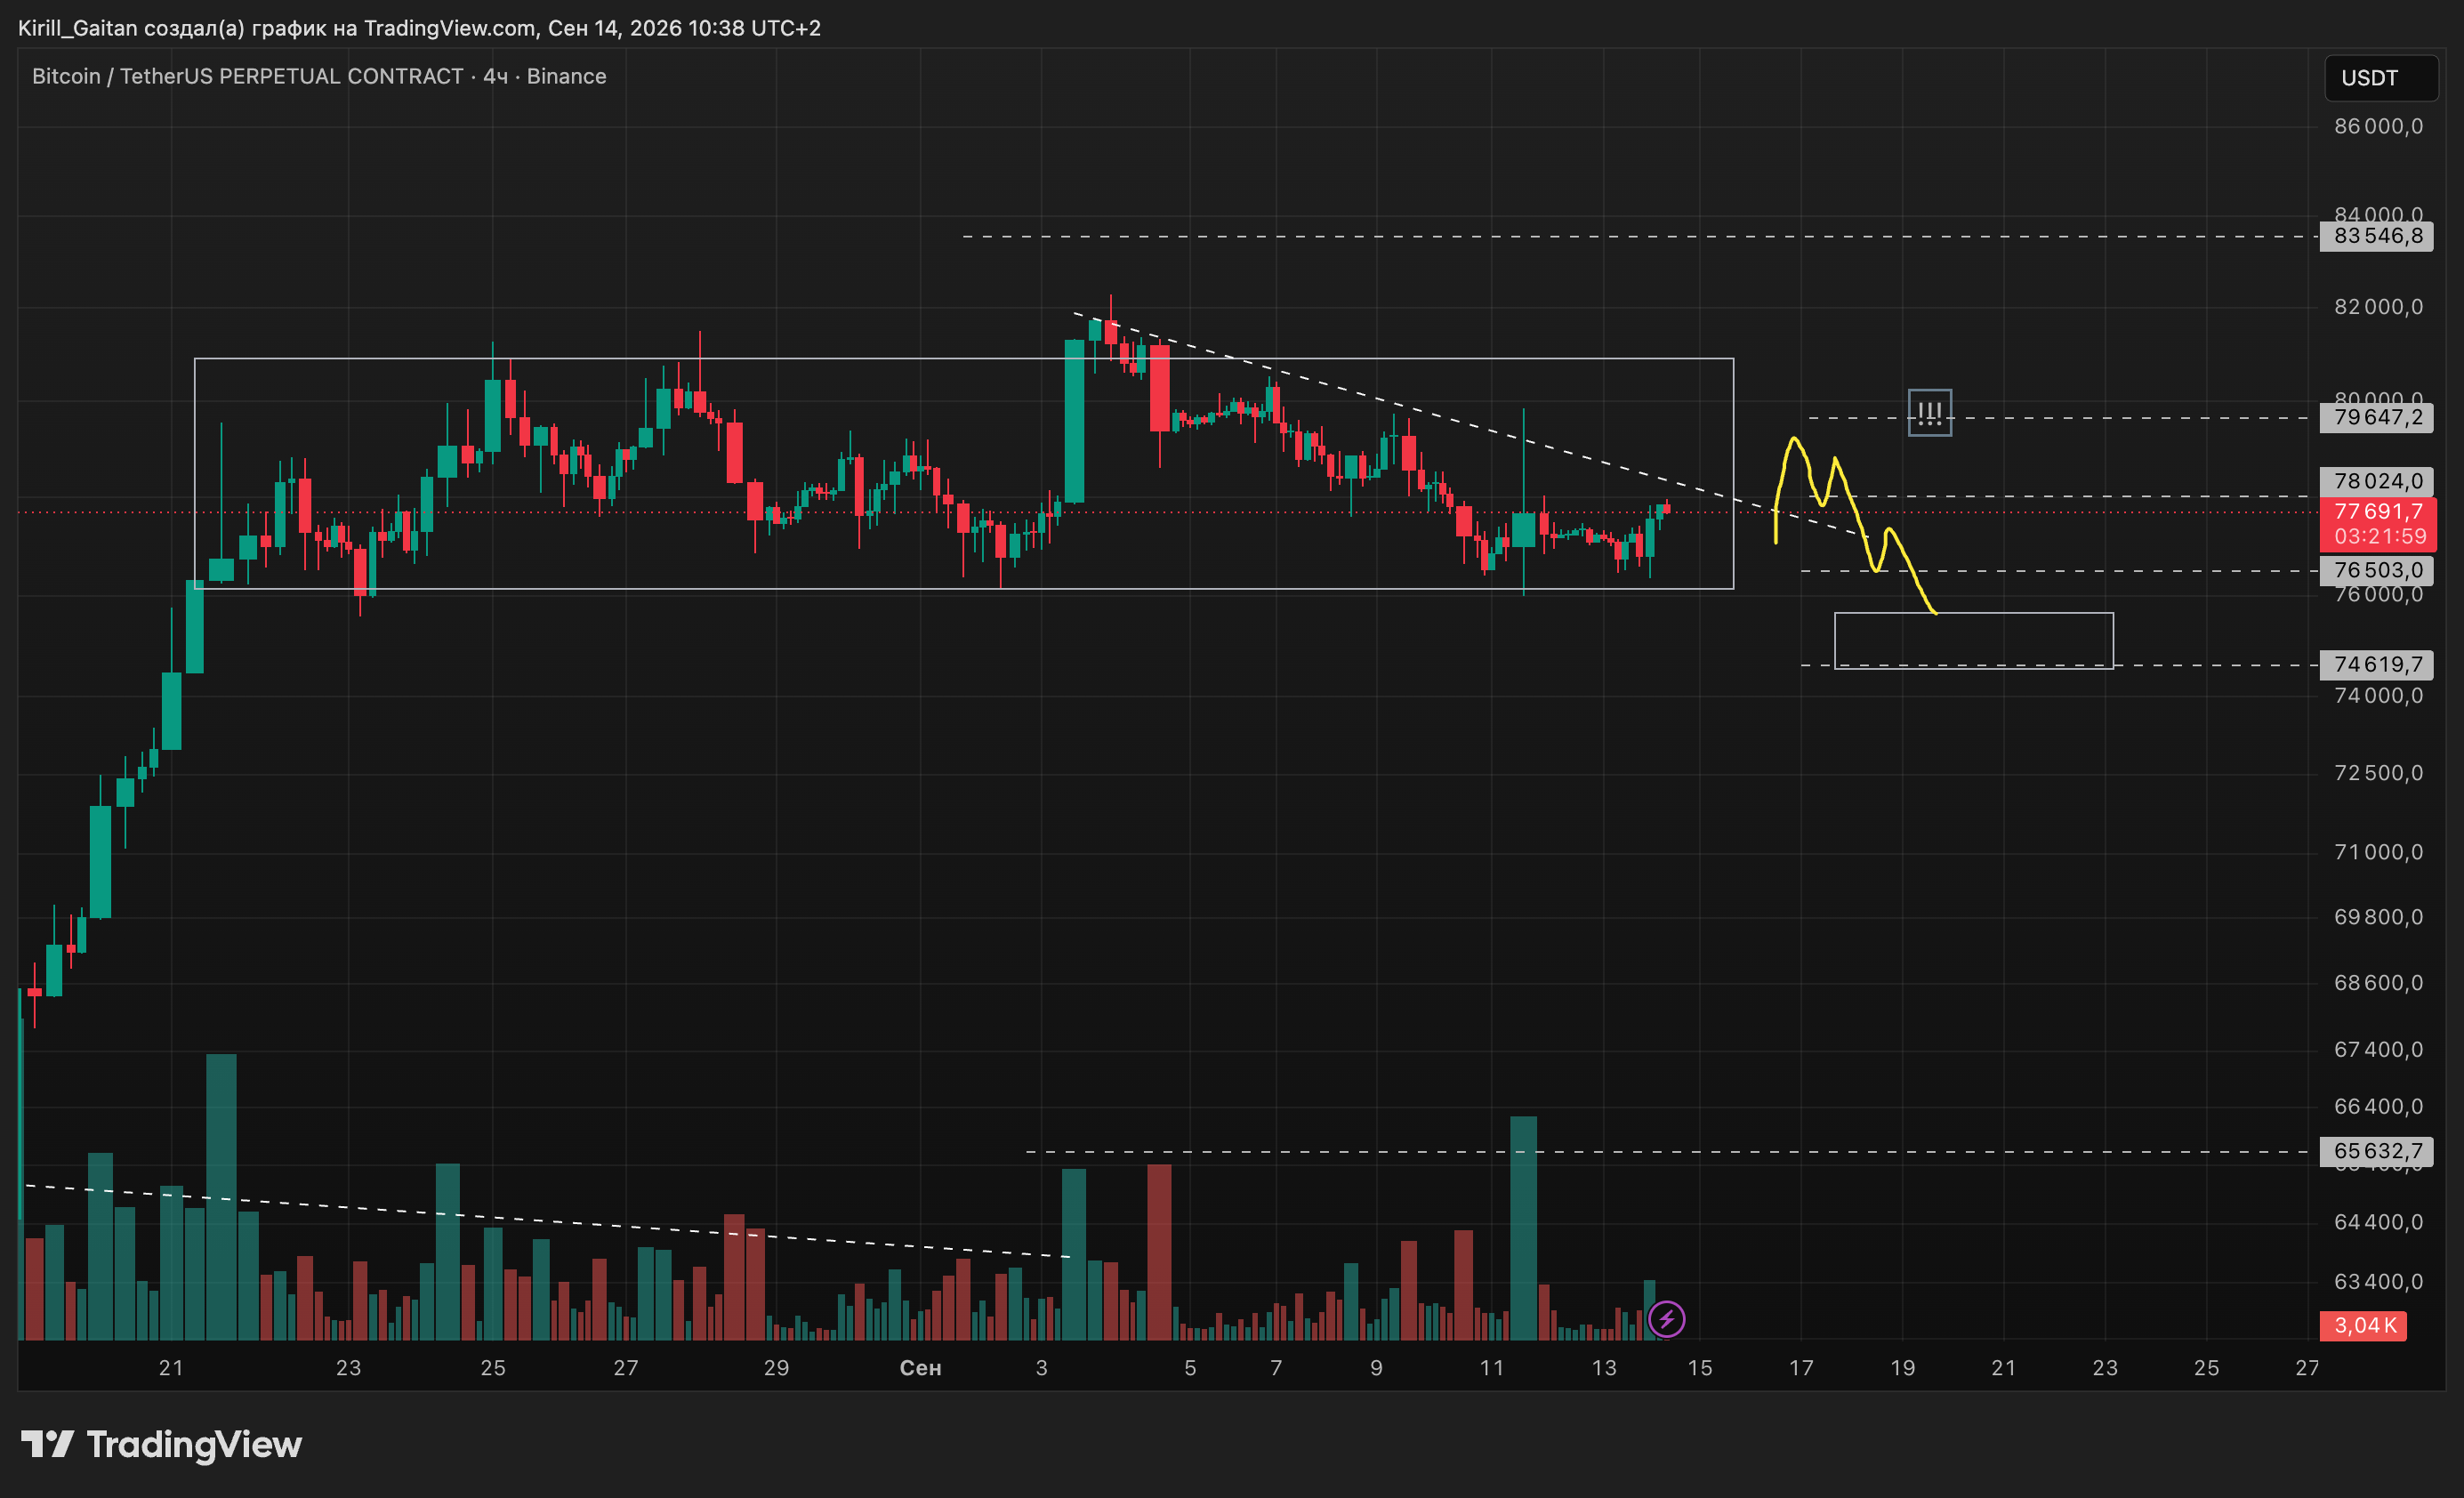The image size is (2464, 1498).
Task: Click the tallest teal volume bar near 11
Action: (x=1523, y=1228)
